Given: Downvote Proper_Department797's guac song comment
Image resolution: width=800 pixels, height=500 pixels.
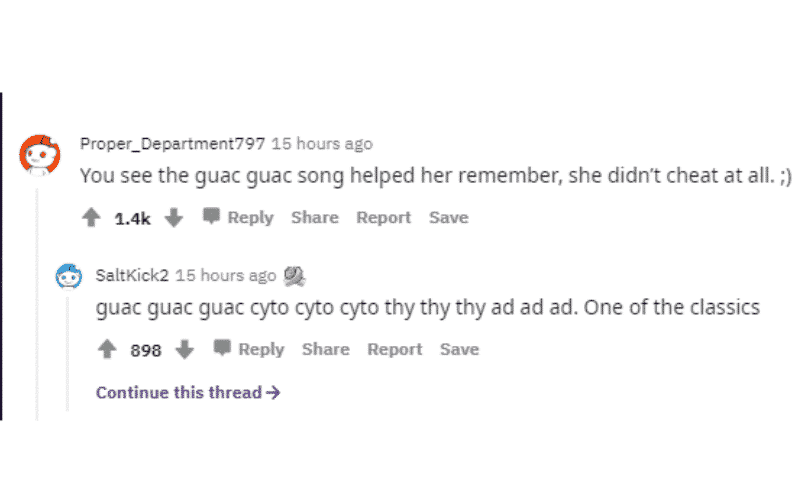Looking at the screenshot, I should point(173,217).
